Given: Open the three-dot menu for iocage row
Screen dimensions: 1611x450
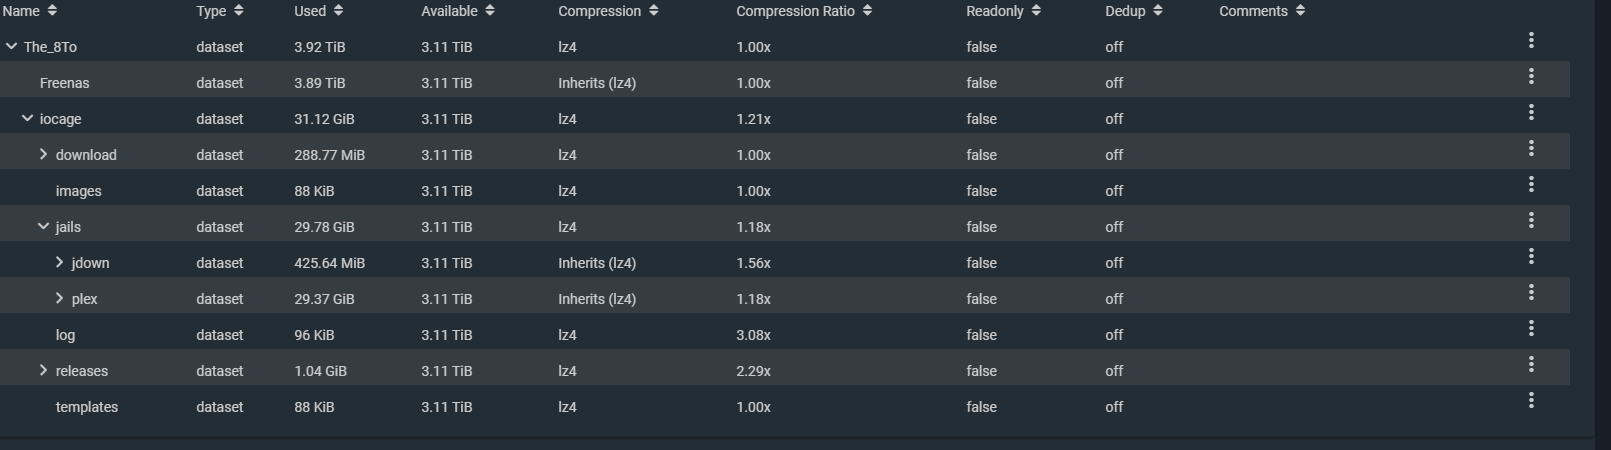Looking at the screenshot, I should pyautogui.click(x=1530, y=112).
